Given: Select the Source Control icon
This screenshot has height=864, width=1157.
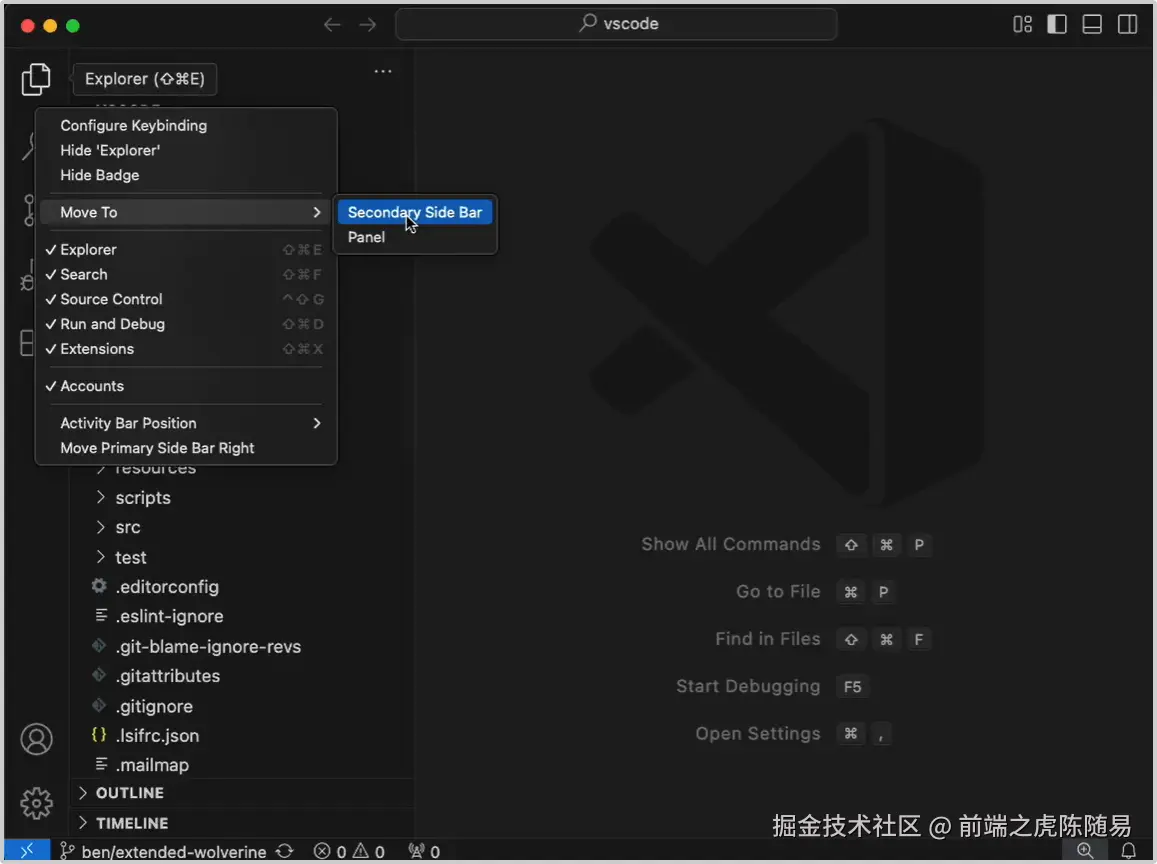Looking at the screenshot, I should pyautogui.click(x=36, y=210).
